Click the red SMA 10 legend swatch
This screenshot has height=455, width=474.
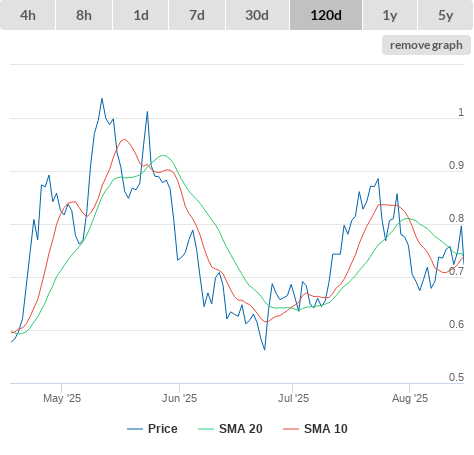pos(291,429)
